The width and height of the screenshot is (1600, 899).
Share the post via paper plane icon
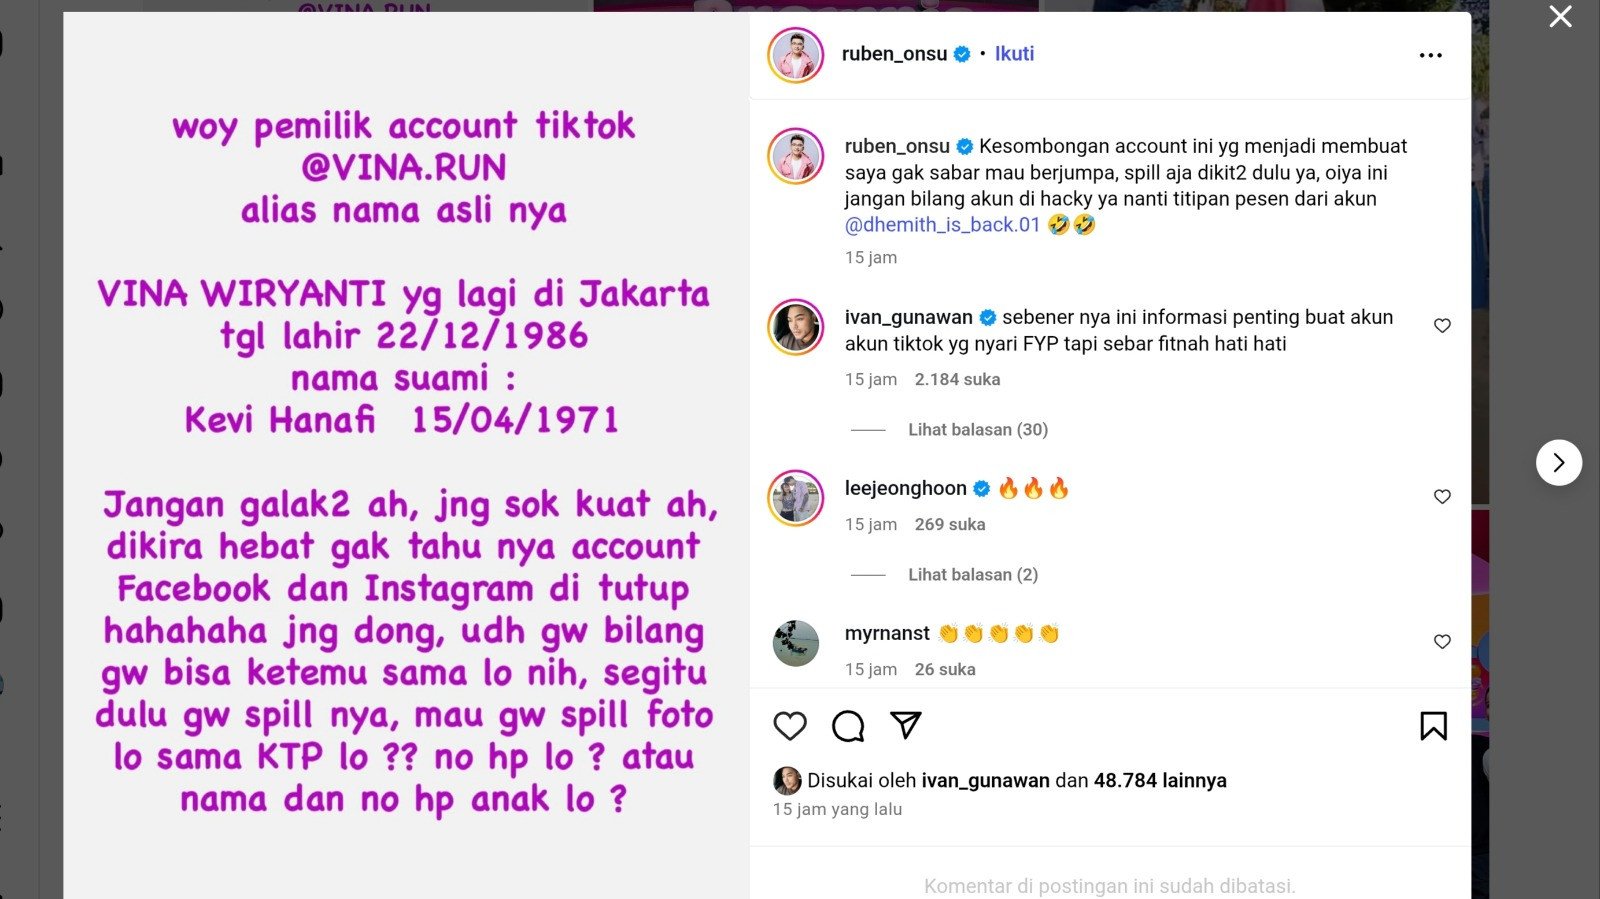pos(906,725)
